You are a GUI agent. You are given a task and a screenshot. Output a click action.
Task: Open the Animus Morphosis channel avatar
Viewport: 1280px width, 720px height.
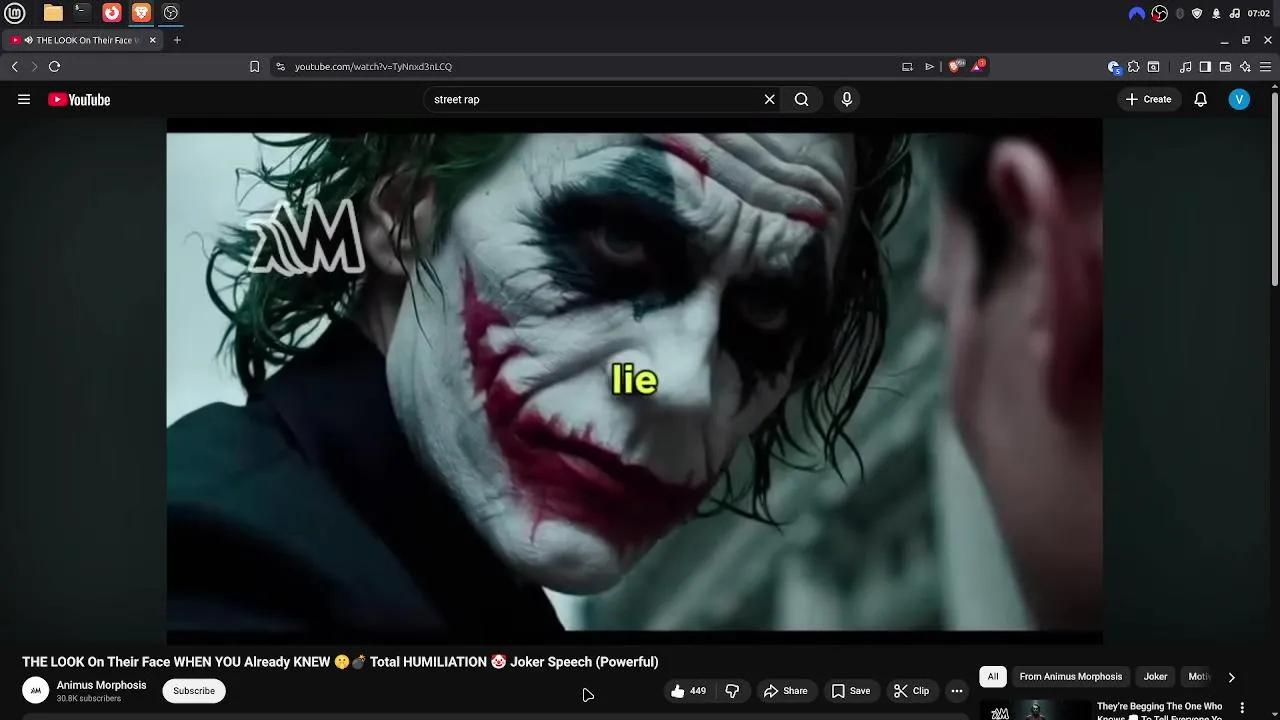point(35,690)
